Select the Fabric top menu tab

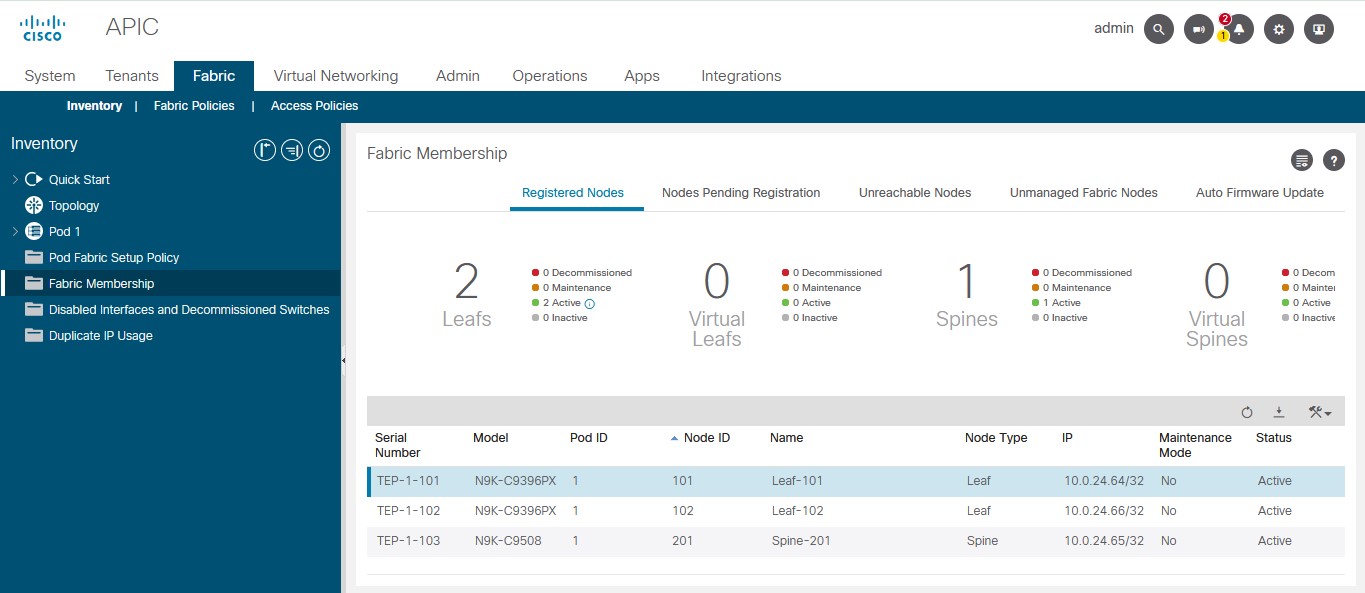point(214,76)
